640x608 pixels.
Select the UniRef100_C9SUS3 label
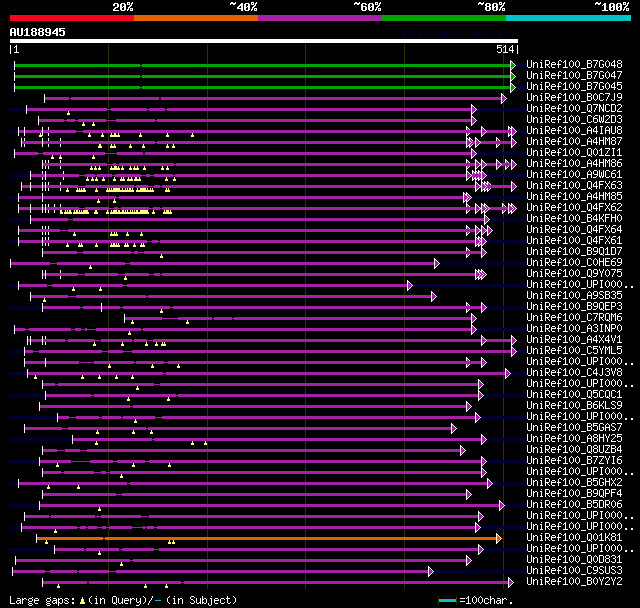[x=574, y=571]
